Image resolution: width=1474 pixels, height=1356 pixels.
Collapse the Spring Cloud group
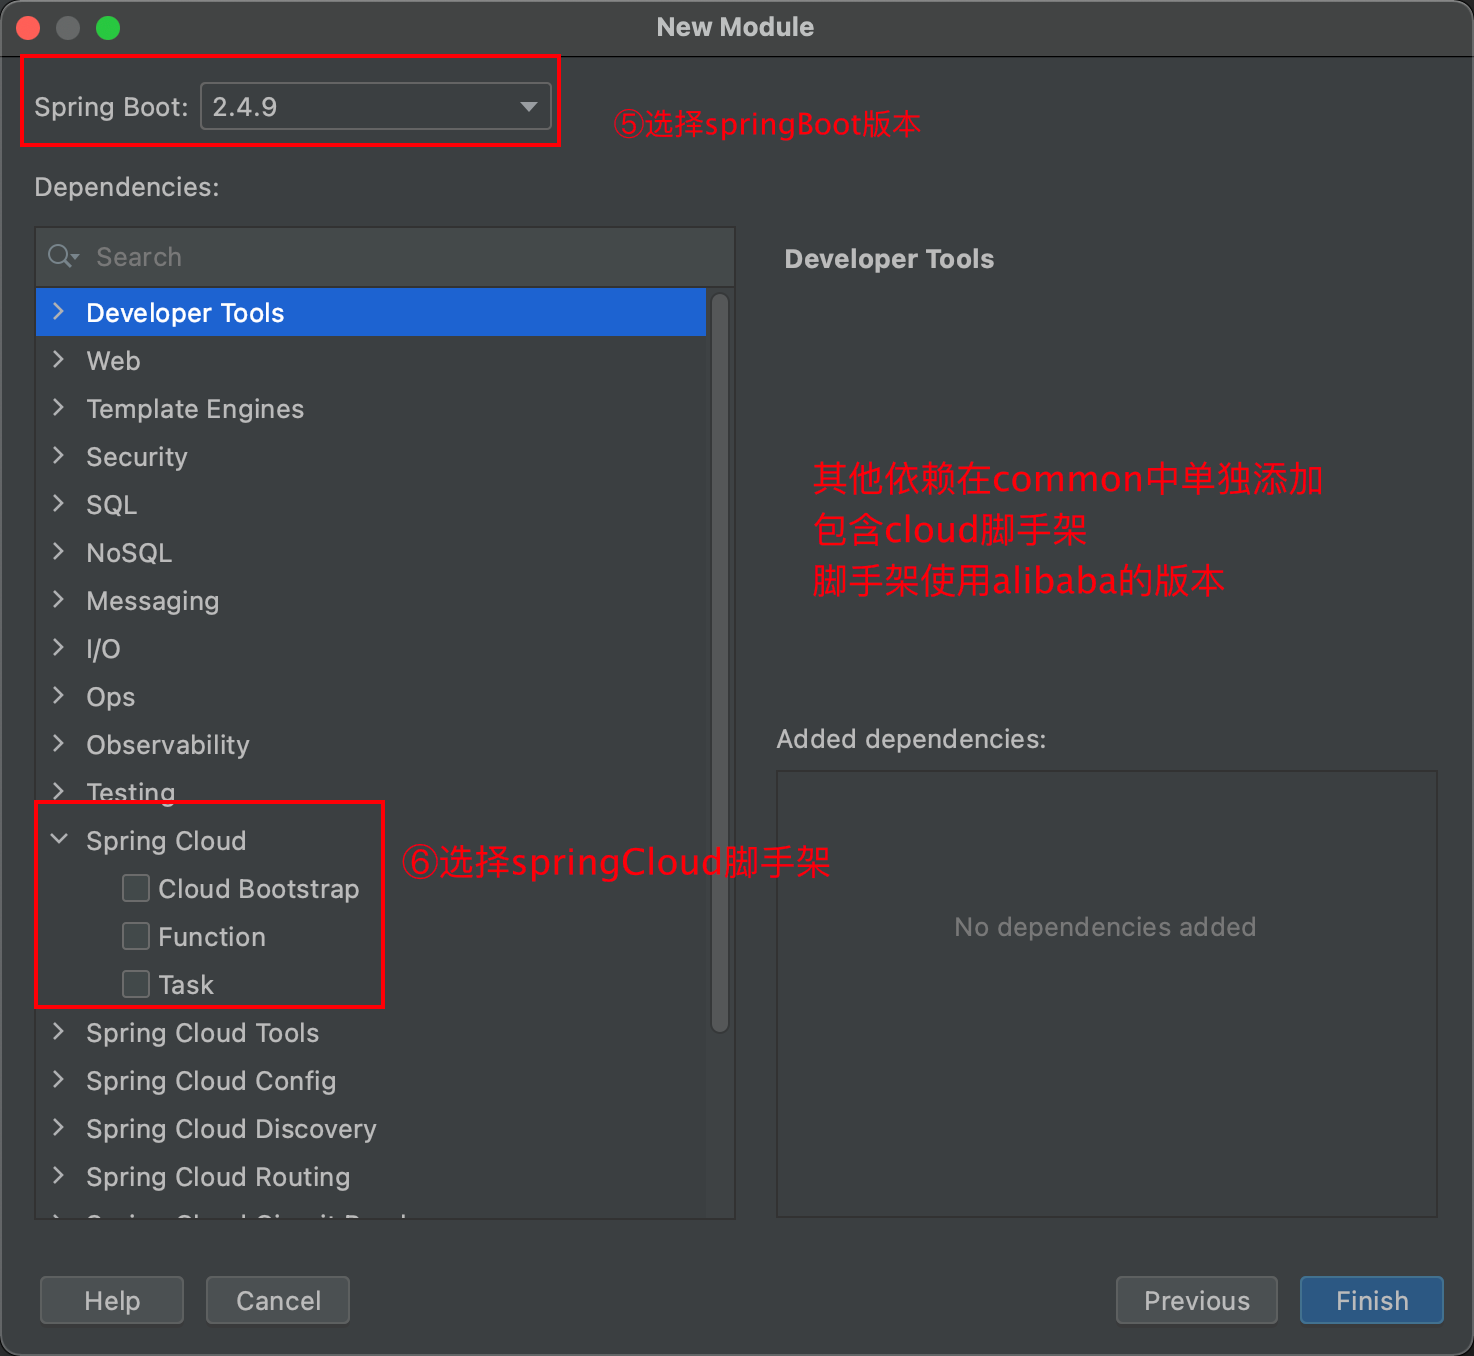(58, 840)
